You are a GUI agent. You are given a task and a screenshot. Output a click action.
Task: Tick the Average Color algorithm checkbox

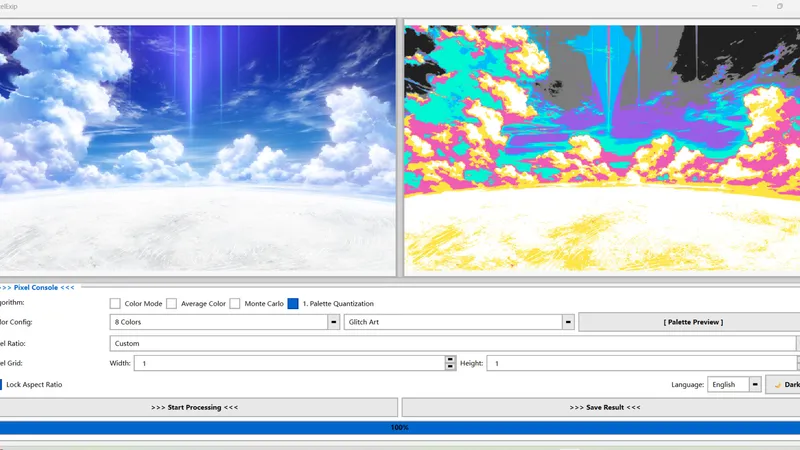point(172,303)
